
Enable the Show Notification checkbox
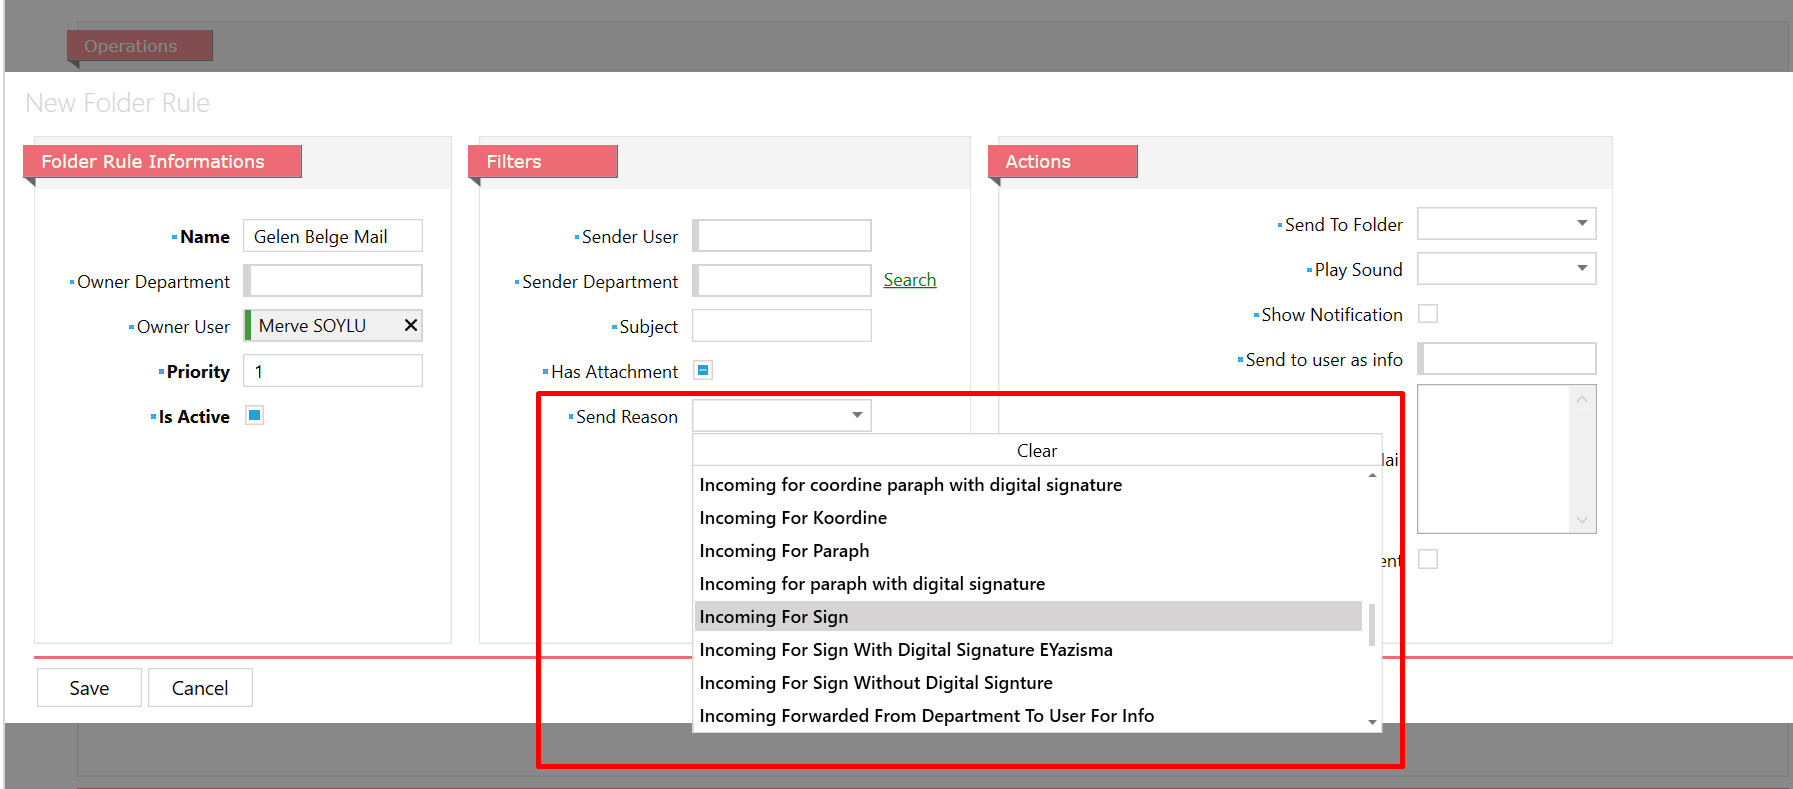[x=1428, y=314]
